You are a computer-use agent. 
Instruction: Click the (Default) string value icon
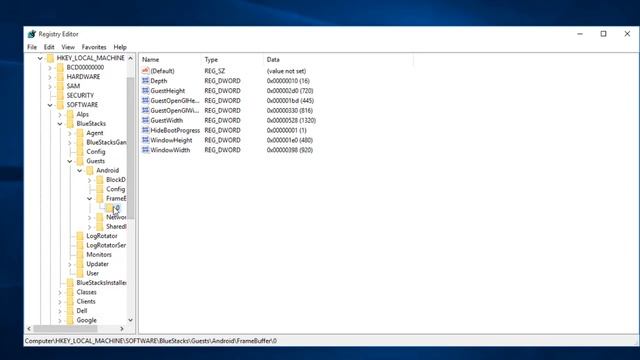[x=145, y=71]
